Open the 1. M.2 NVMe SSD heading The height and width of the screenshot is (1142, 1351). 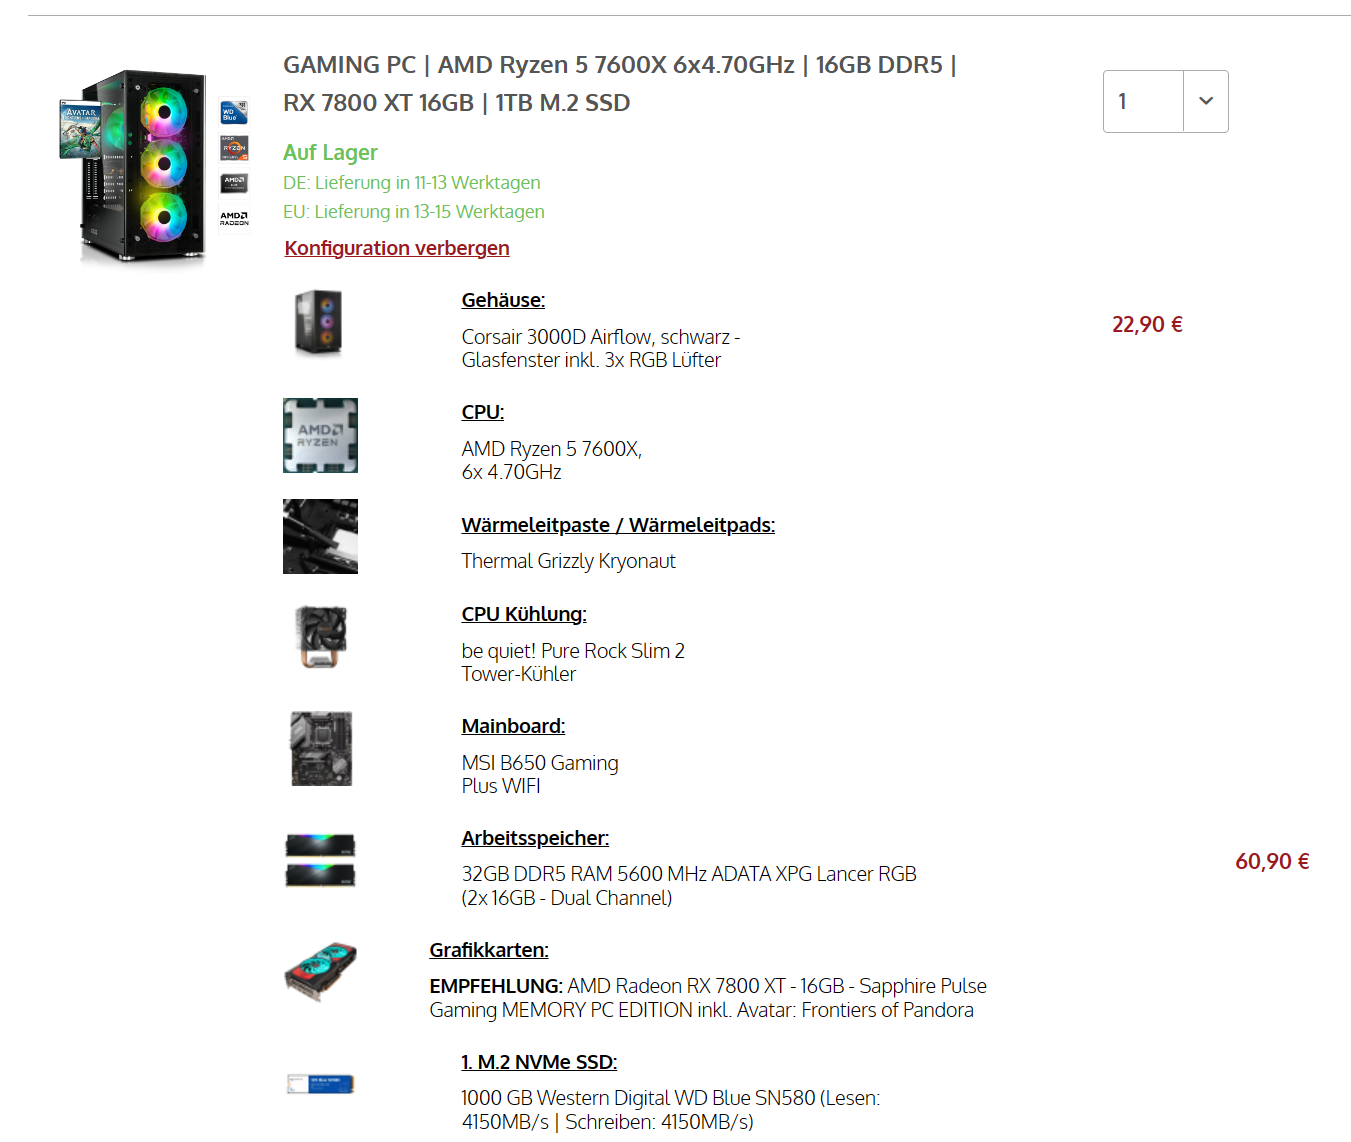[x=539, y=1062]
